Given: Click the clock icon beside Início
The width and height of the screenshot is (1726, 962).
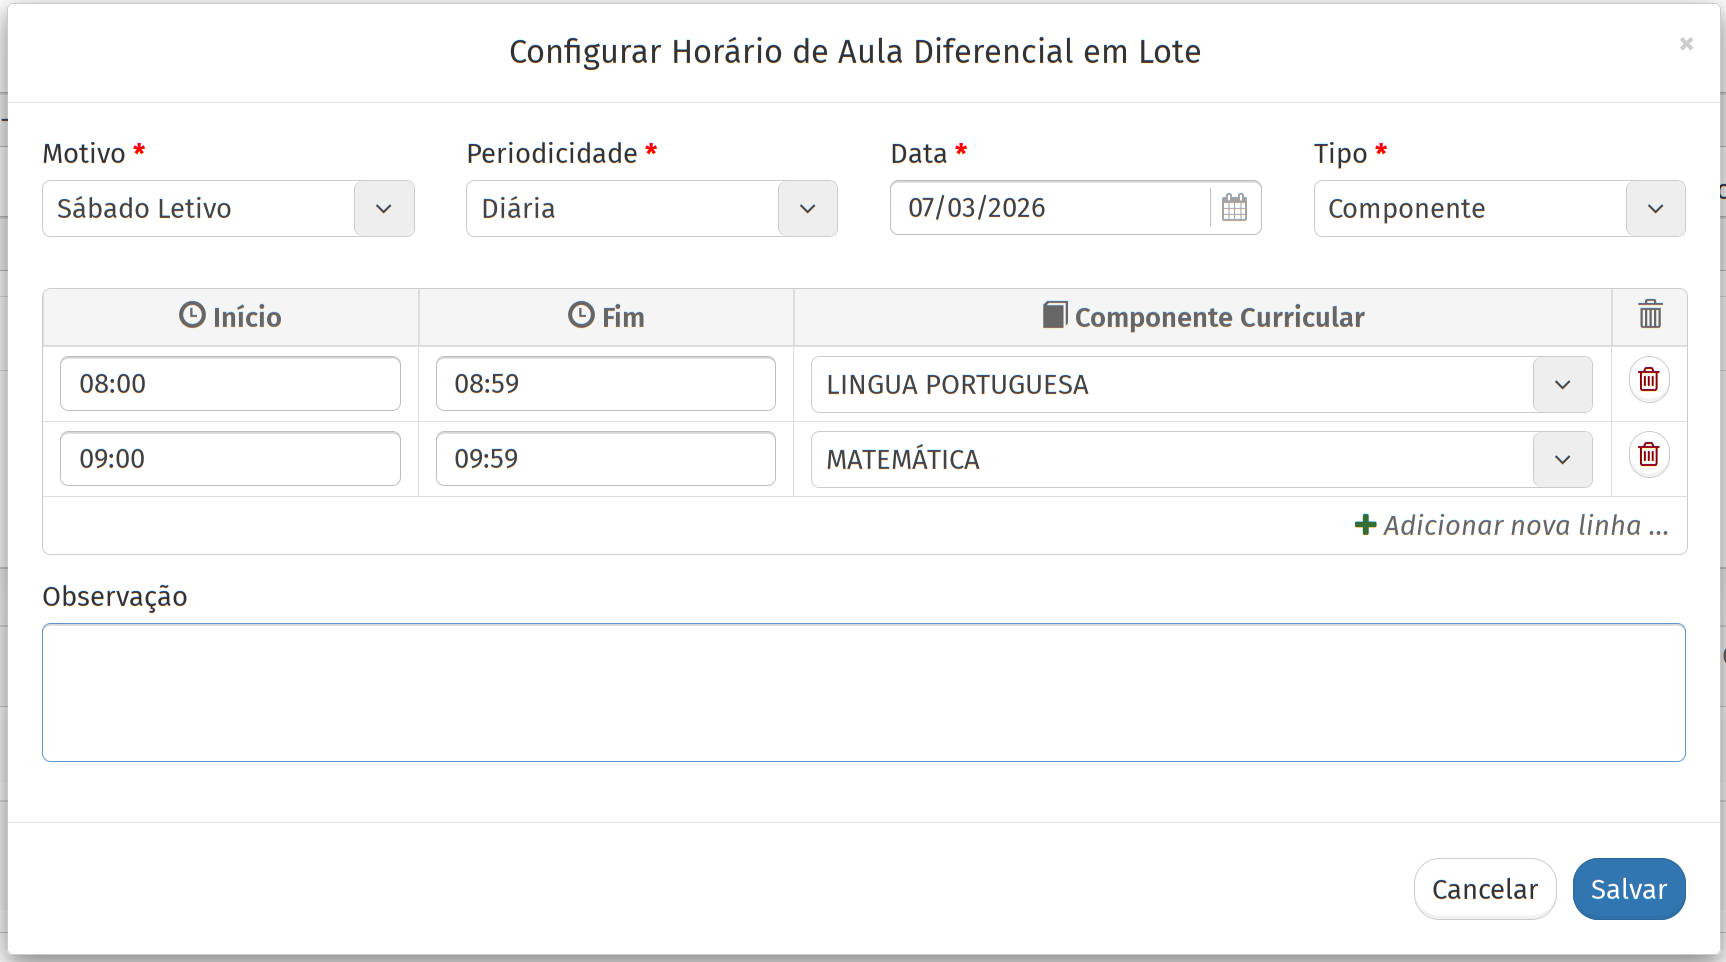Looking at the screenshot, I should pyautogui.click(x=192, y=315).
